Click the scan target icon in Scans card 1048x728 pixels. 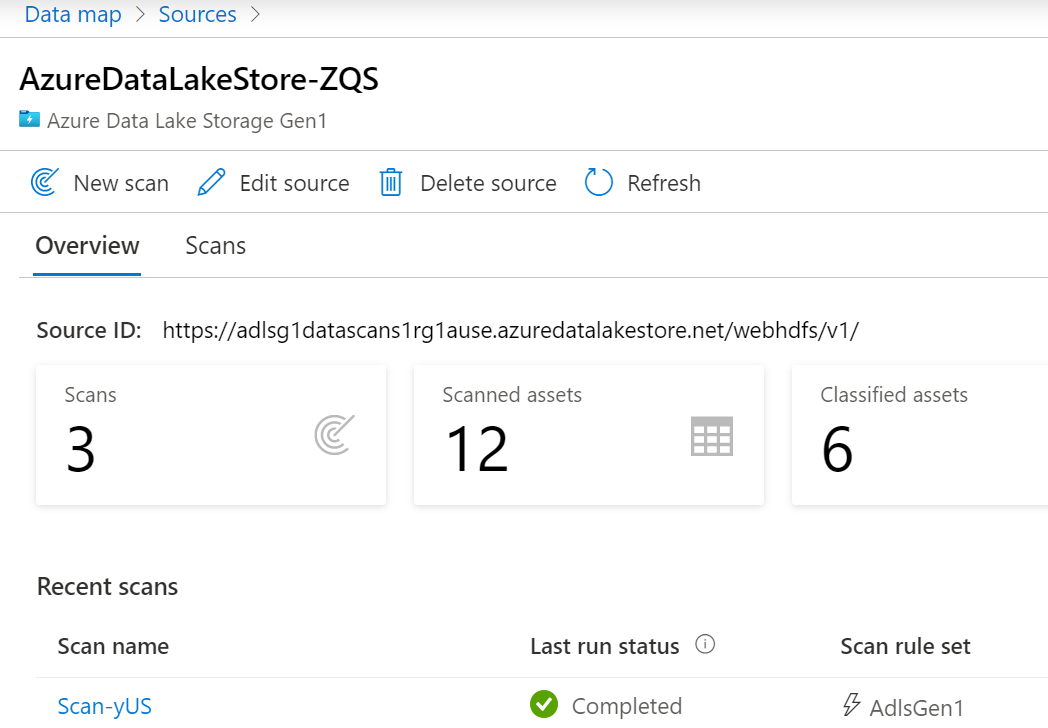click(x=334, y=436)
